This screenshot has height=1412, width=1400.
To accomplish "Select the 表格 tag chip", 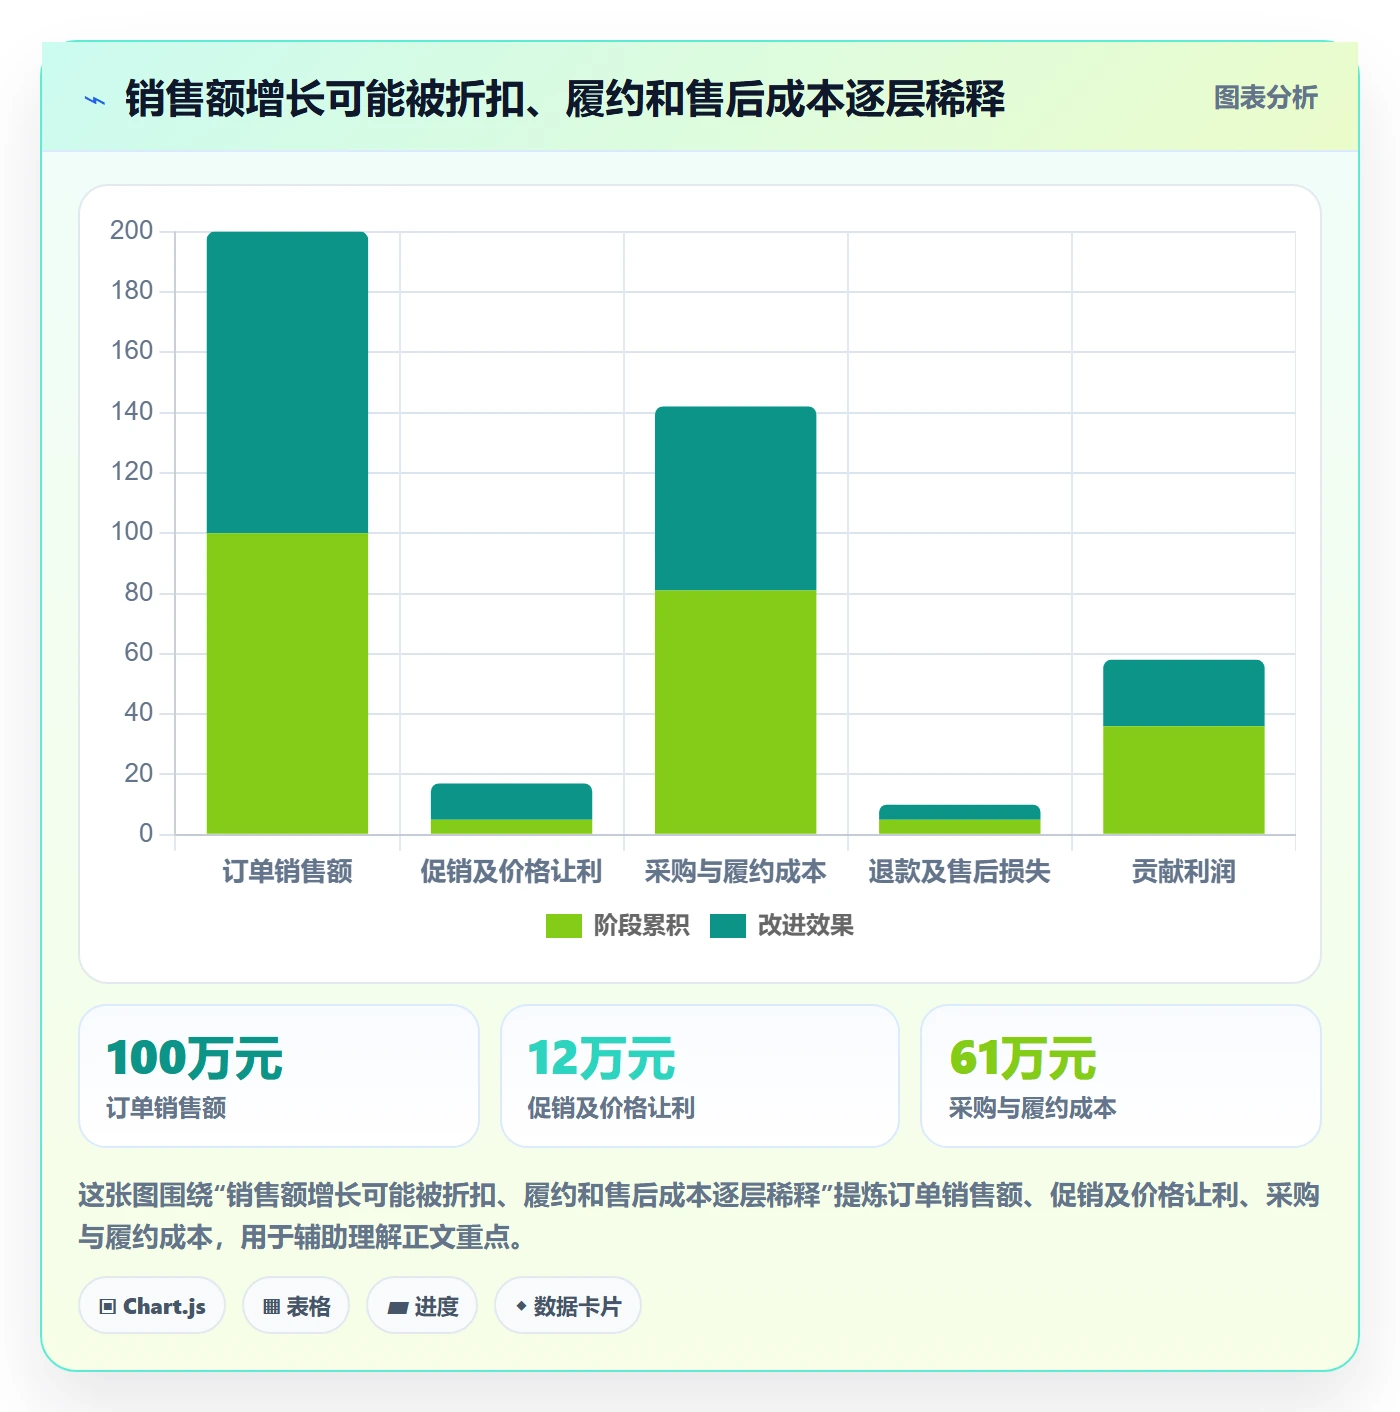I will (x=296, y=1306).
